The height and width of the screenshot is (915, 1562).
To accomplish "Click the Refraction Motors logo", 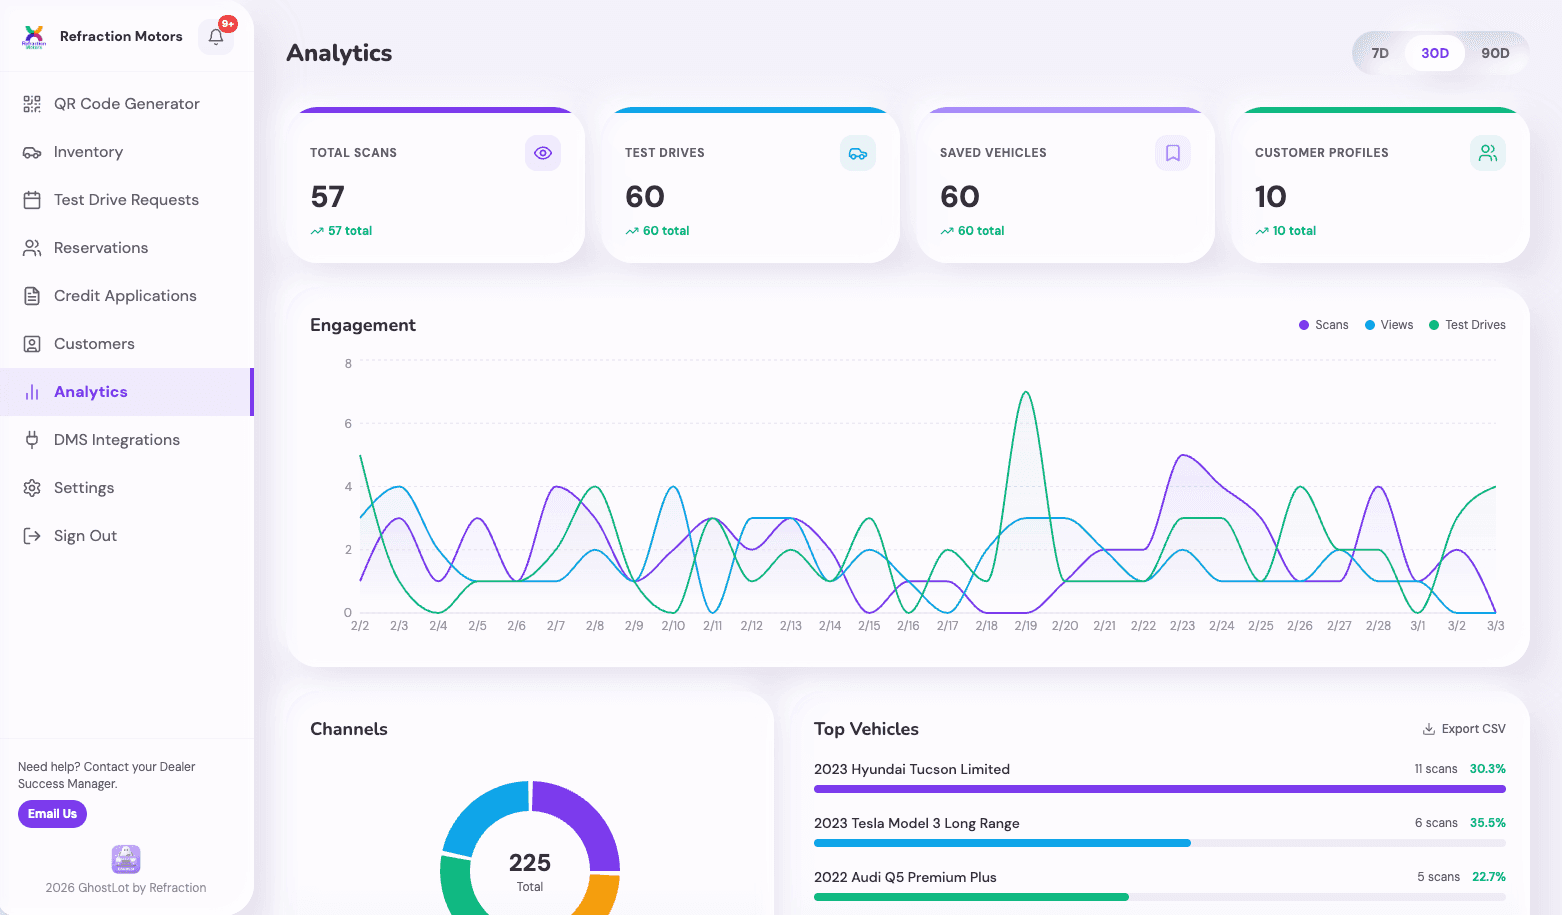I will [34, 37].
